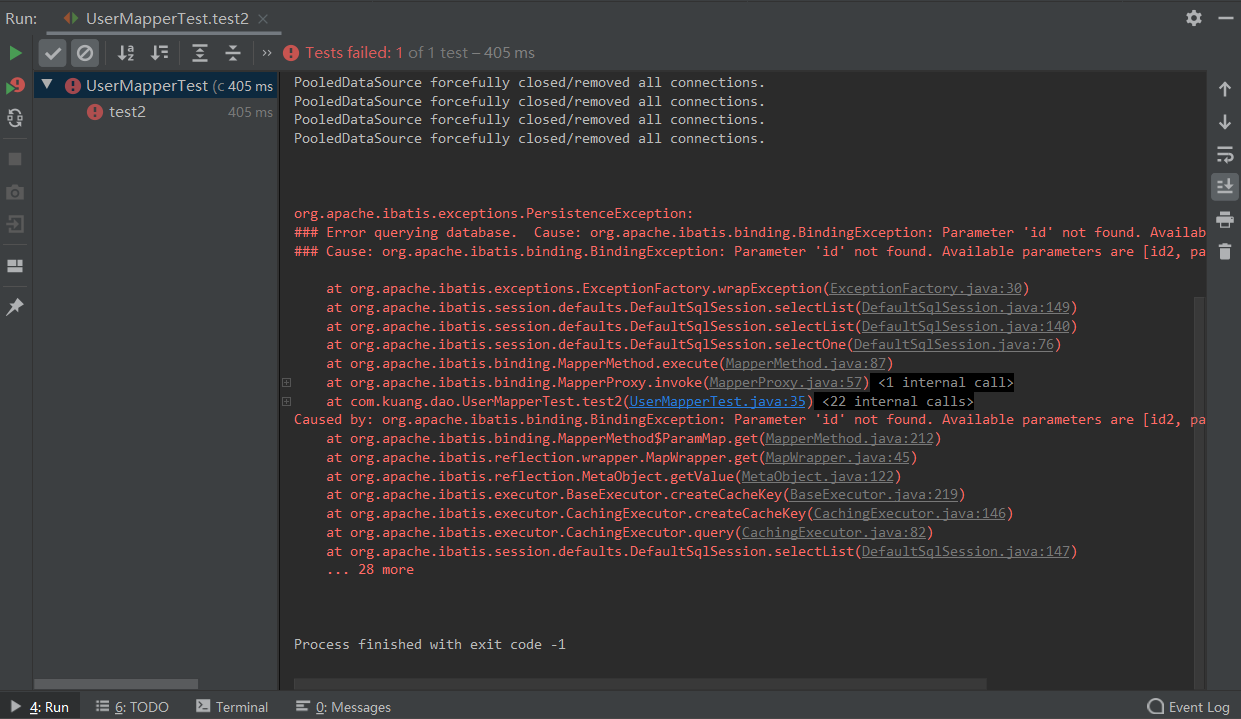
Task: Click the Exit icon in the left sidebar
Action: 15,224
